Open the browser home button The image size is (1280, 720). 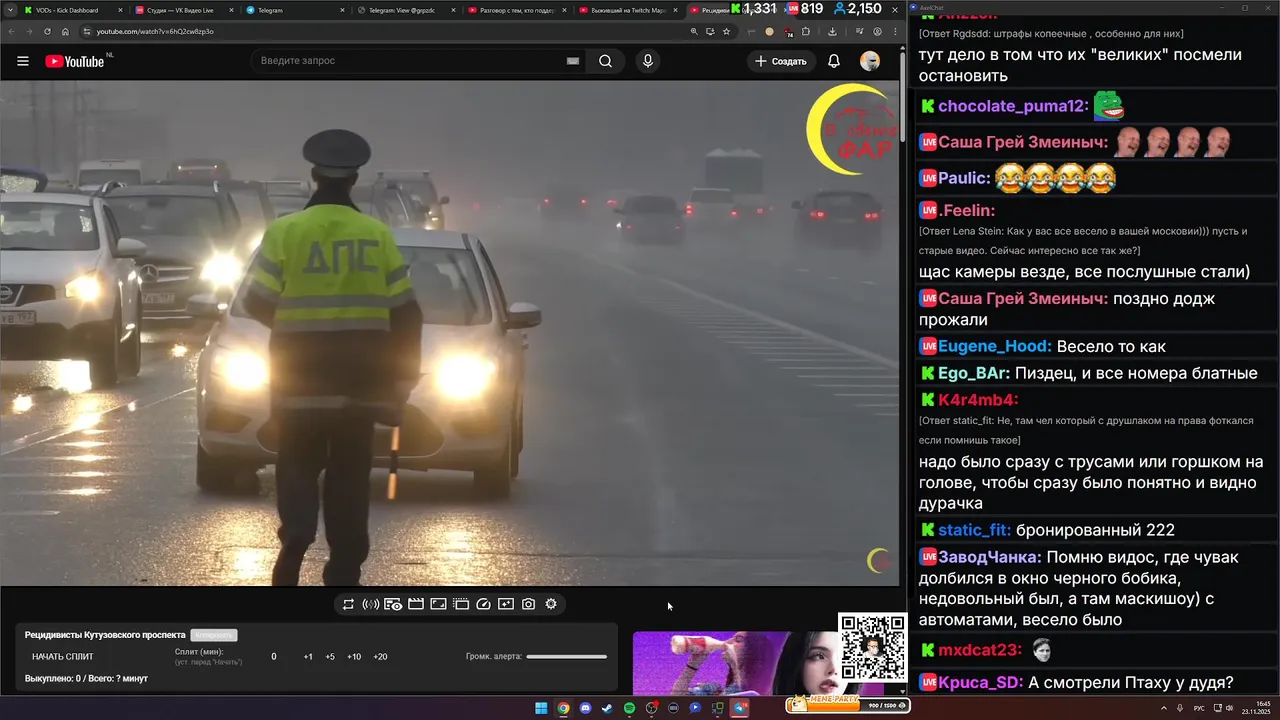[66, 31]
